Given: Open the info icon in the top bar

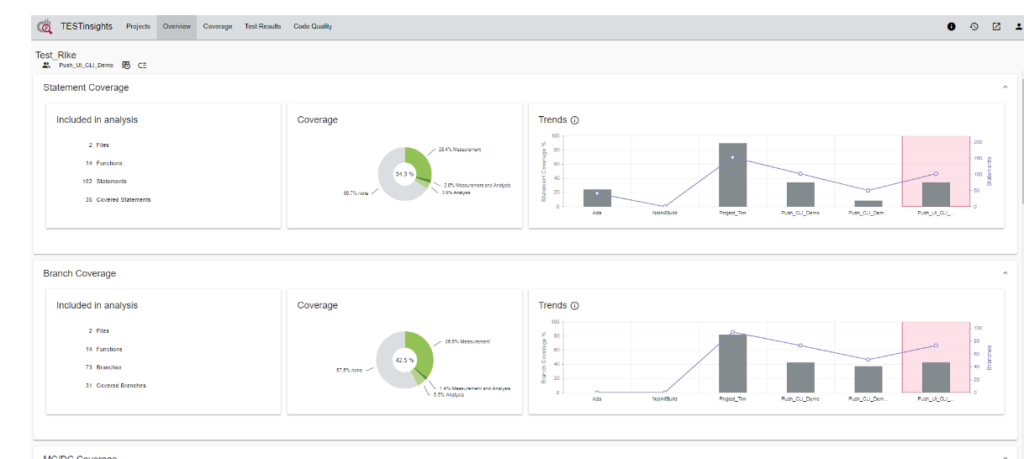Looking at the screenshot, I should (x=952, y=27).
